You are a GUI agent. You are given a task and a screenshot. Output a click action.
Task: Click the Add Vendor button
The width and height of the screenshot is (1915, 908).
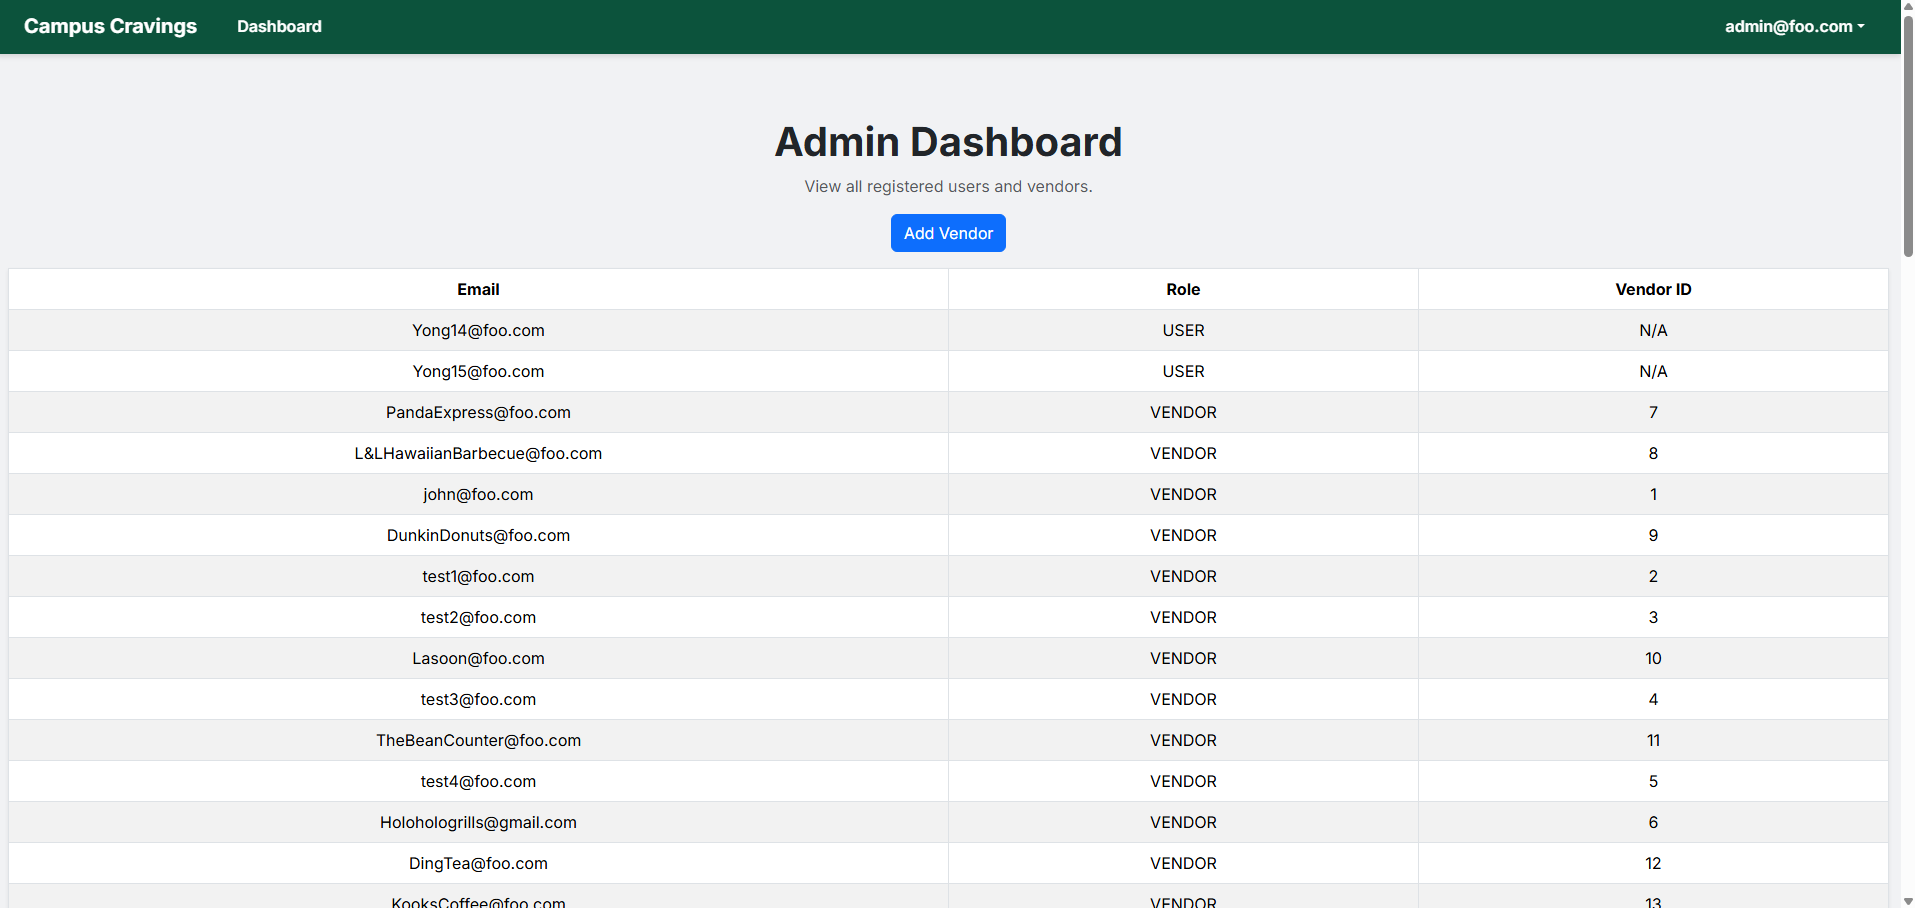point(948,233)
